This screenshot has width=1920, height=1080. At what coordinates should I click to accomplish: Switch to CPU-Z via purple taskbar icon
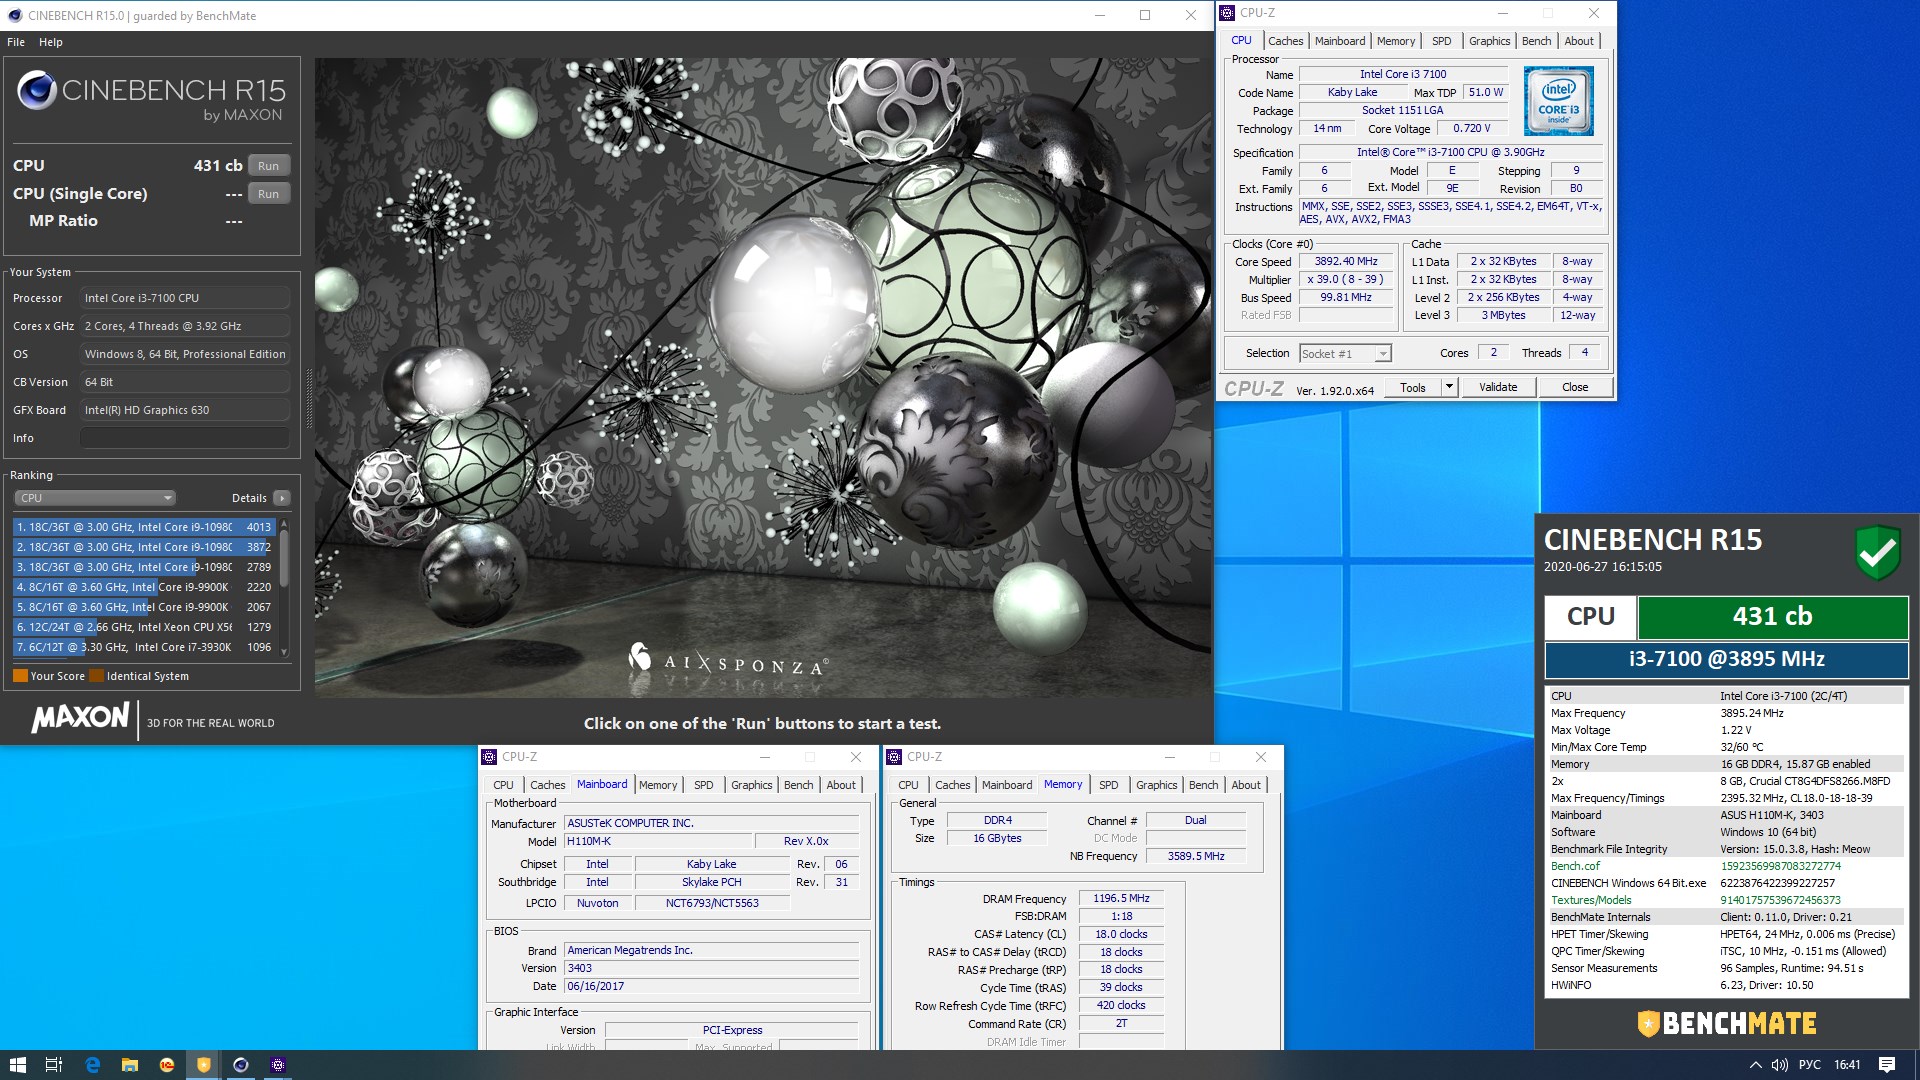(x=278, y=1065)
